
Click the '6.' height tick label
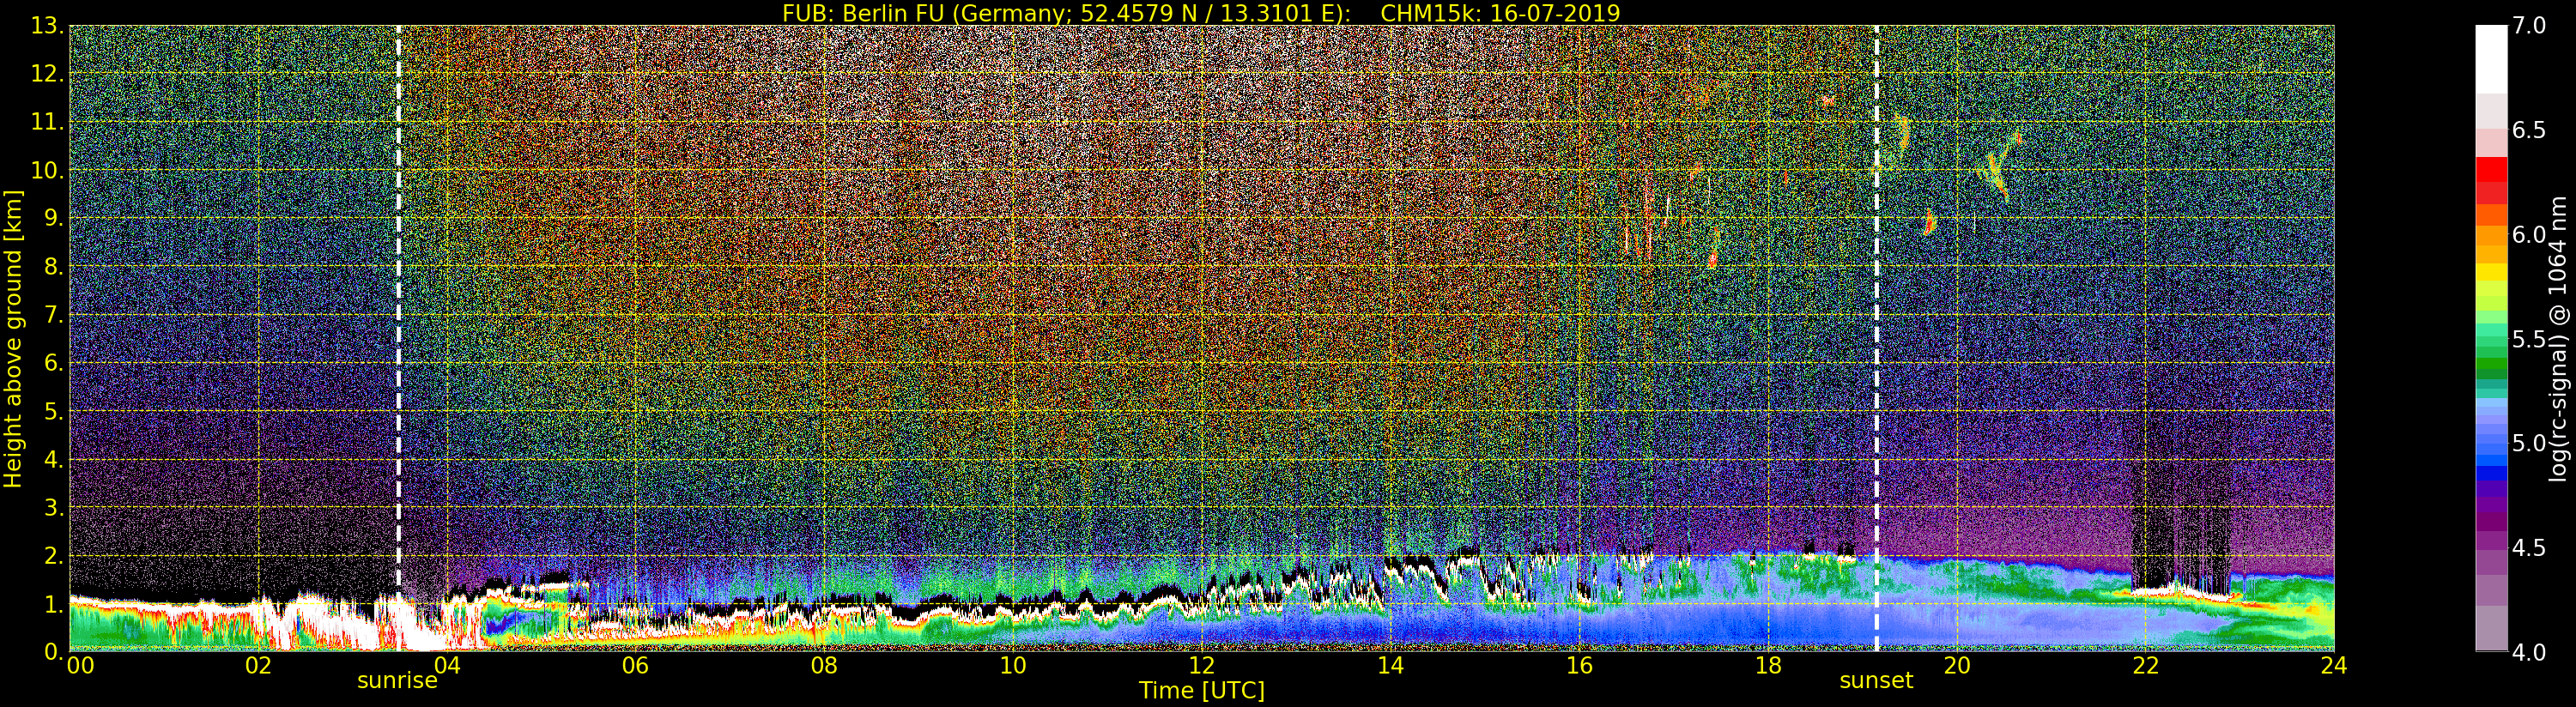coord(53,363)
